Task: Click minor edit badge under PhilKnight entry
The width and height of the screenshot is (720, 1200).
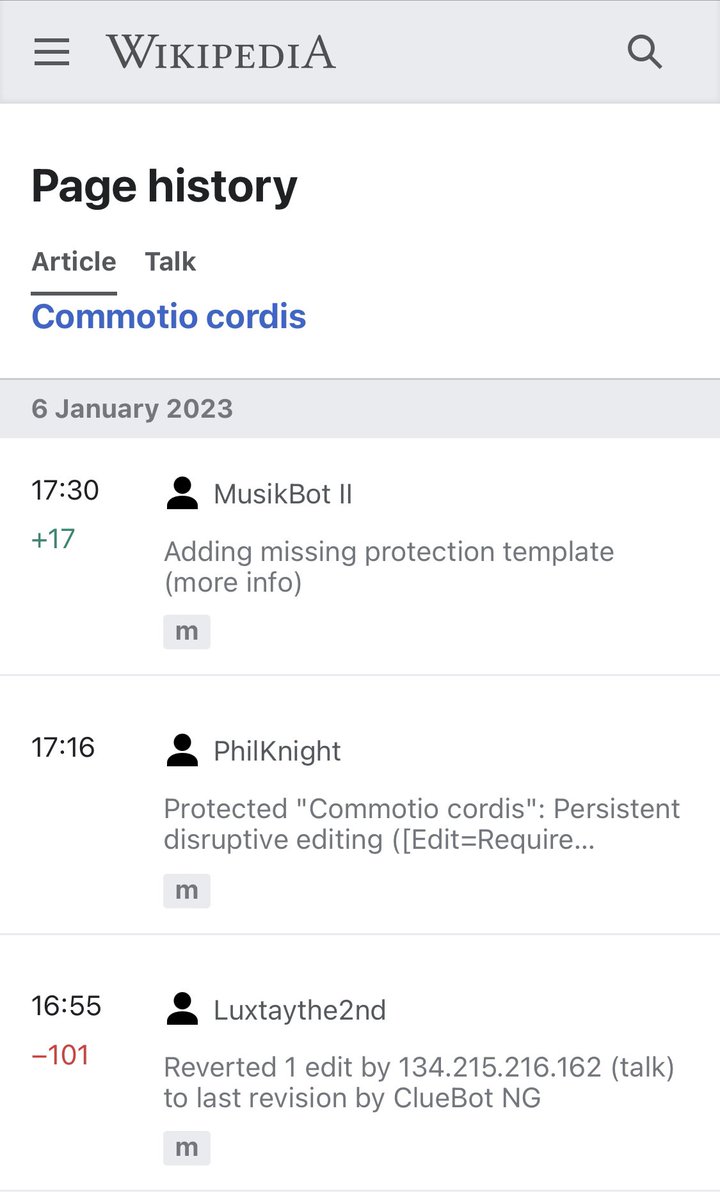Action: [187, 890]
